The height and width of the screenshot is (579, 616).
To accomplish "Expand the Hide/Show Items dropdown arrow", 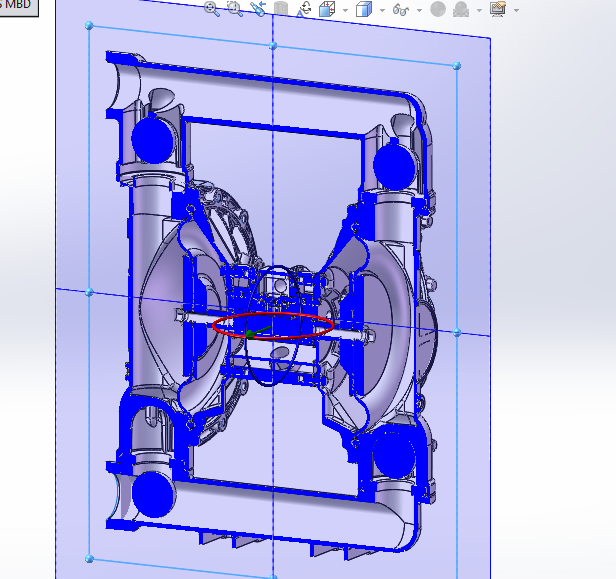I will coord(419,10).
